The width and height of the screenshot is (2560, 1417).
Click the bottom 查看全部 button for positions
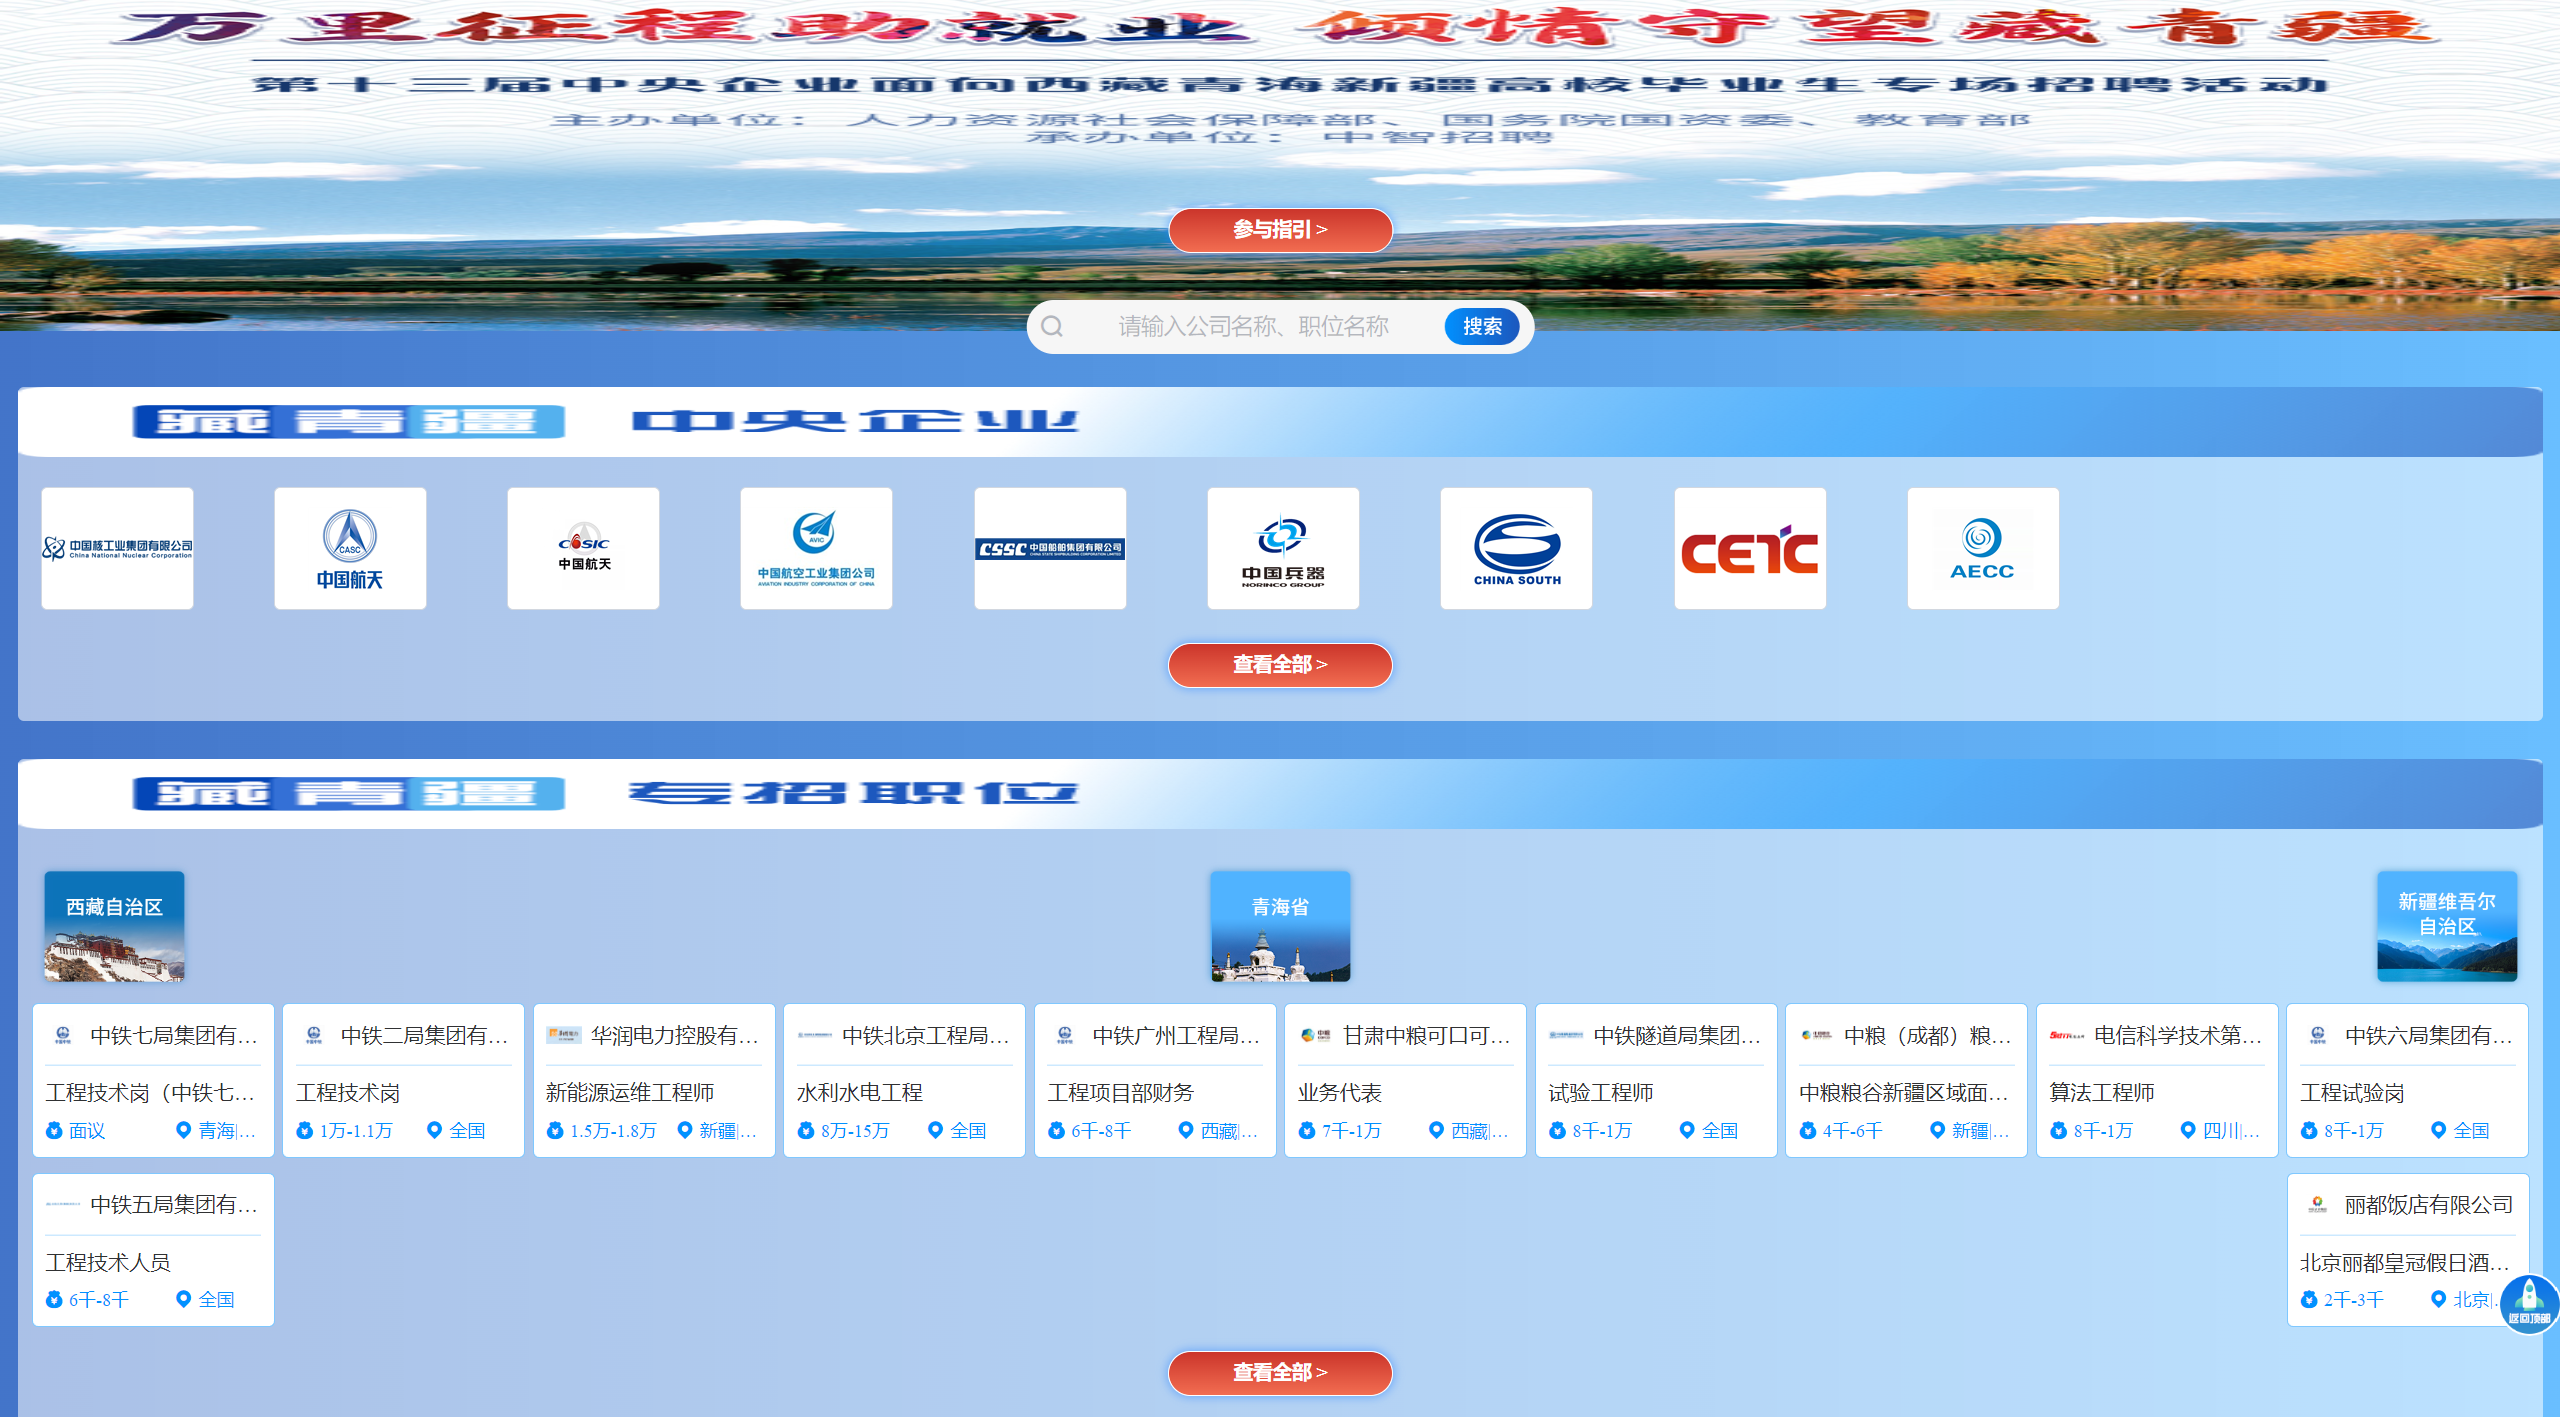[x=1280, y=1373]
